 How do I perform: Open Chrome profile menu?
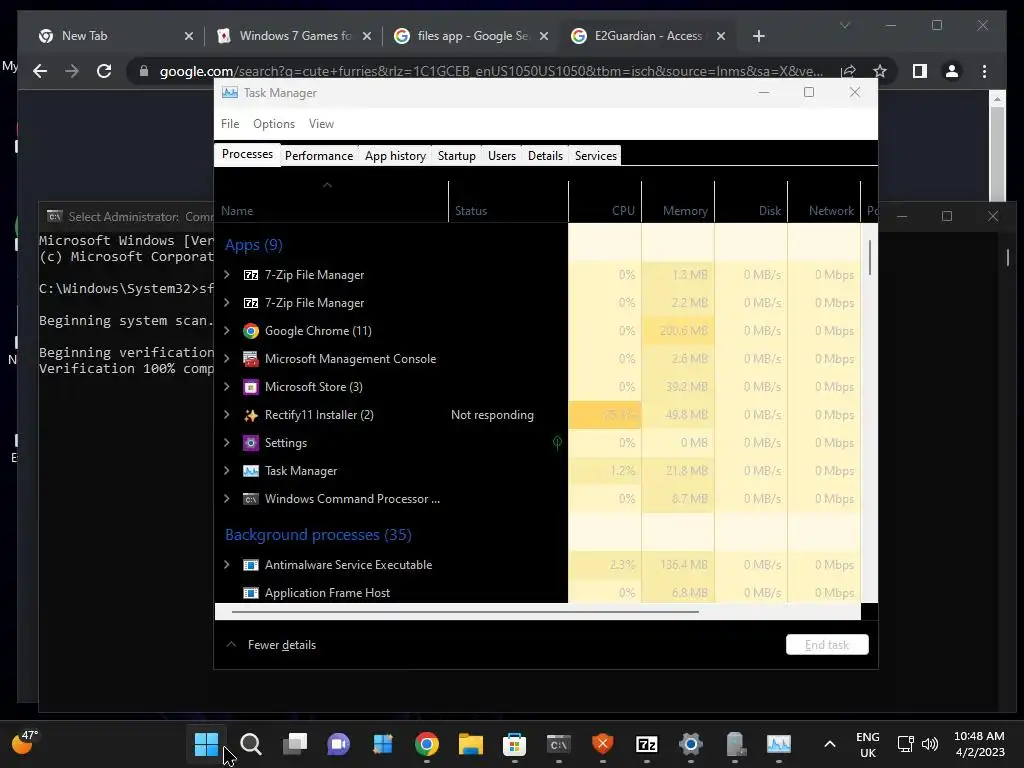click(952, 71)
